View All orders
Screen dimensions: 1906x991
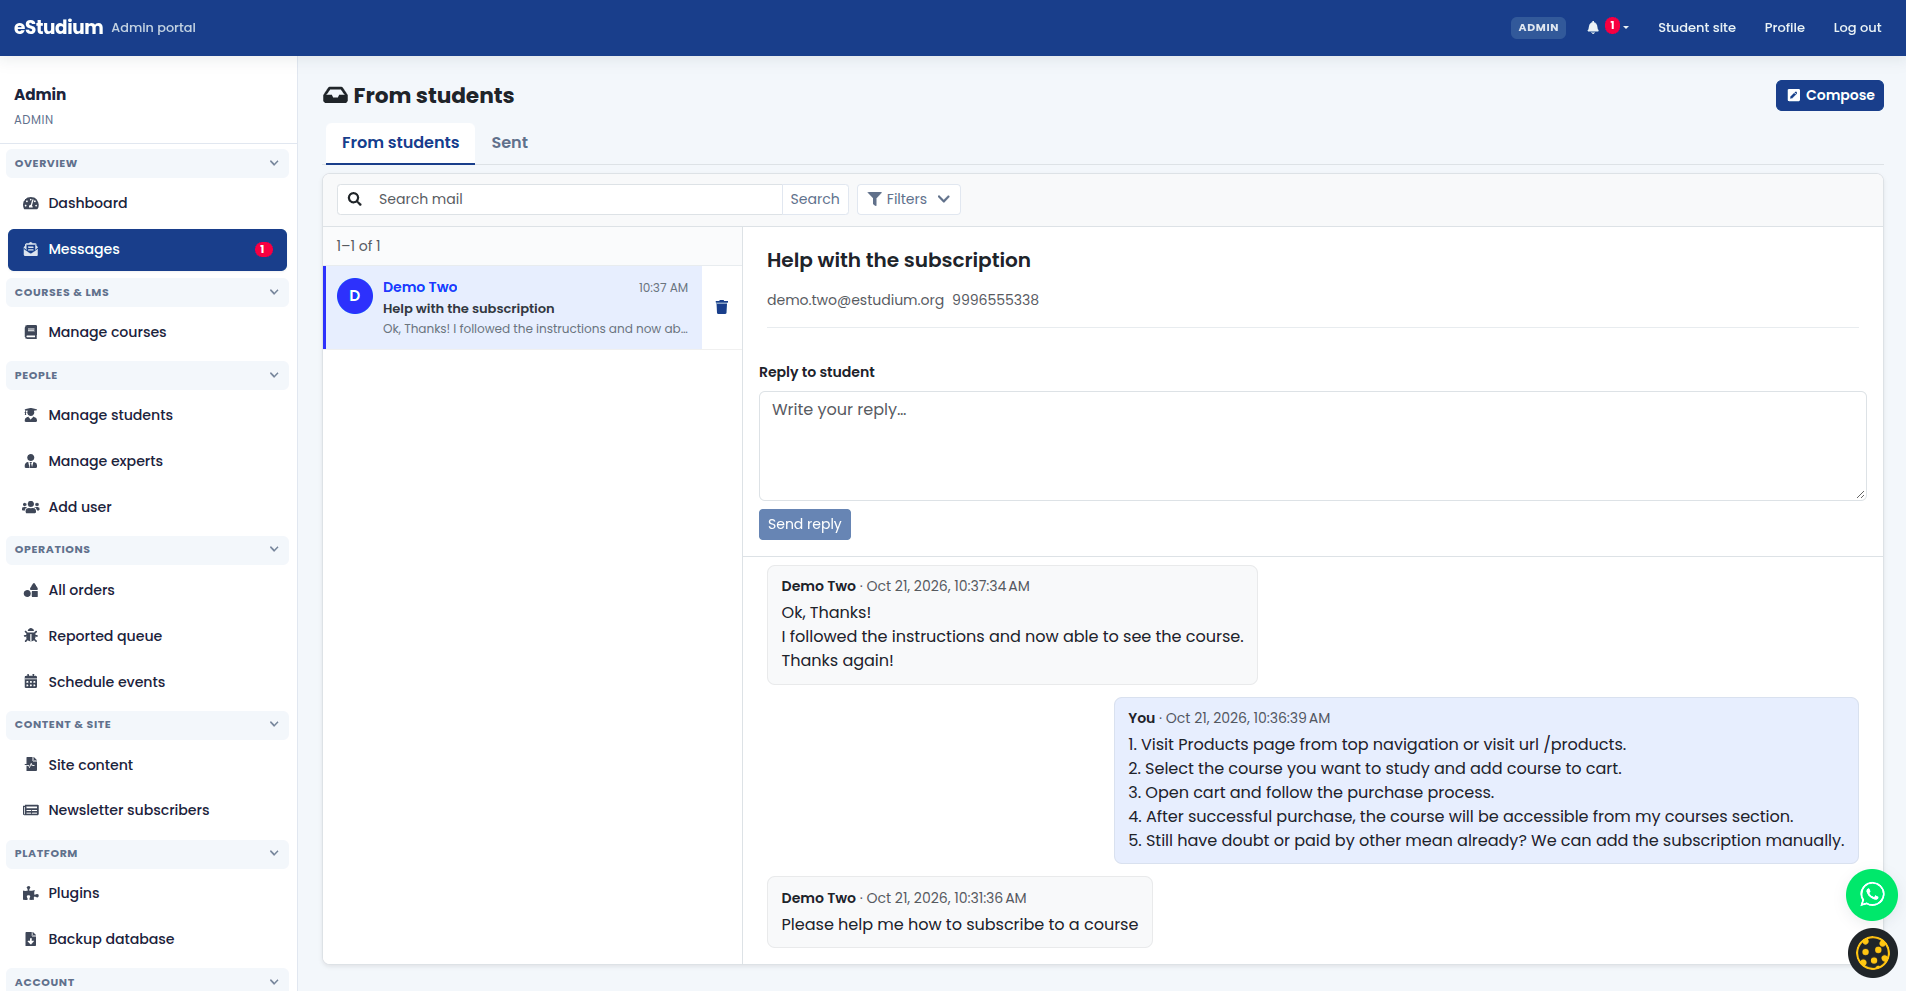point(147,590)
